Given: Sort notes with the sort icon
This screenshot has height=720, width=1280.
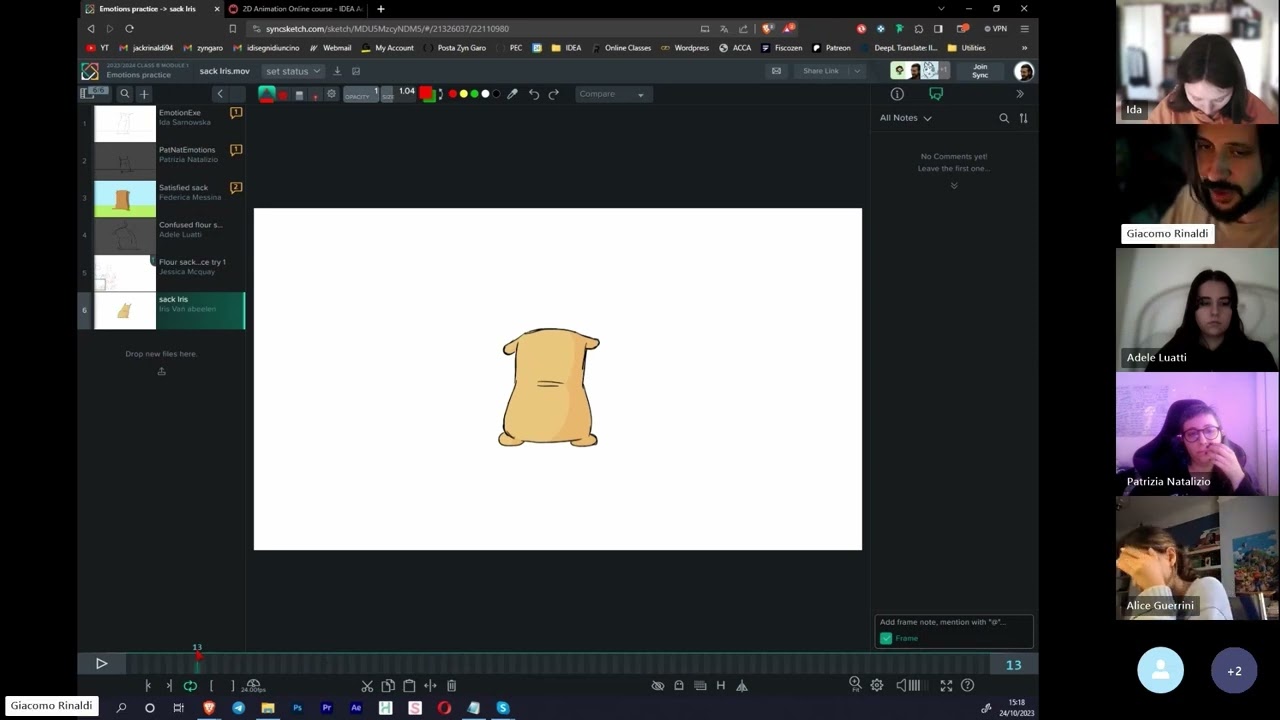Looking at the screenshot, I should (x=1023, y=118).
